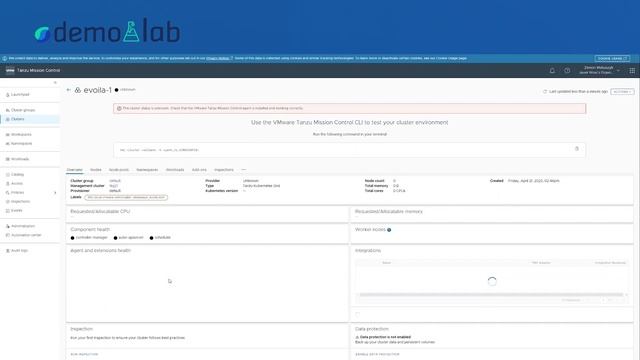Open the Privacy Notice link
The image size is (640, 360).
[219, 58]
